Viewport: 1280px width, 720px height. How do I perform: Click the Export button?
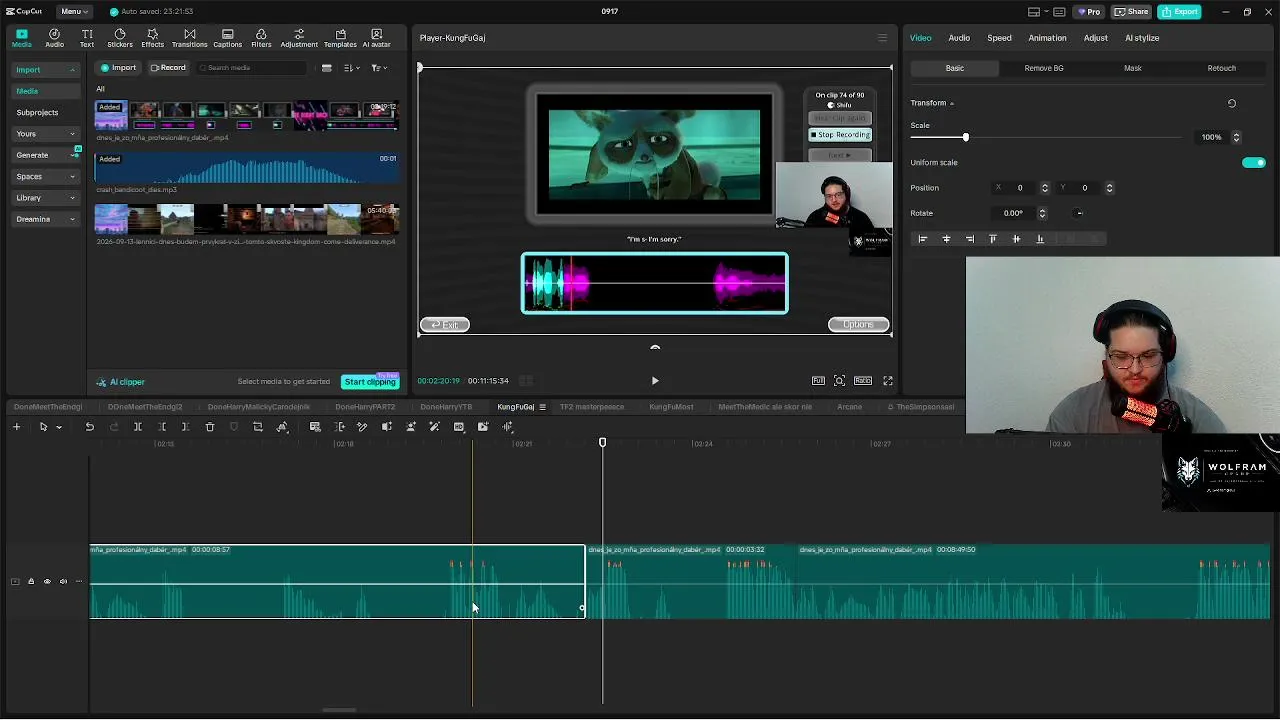coord(1180,12)
